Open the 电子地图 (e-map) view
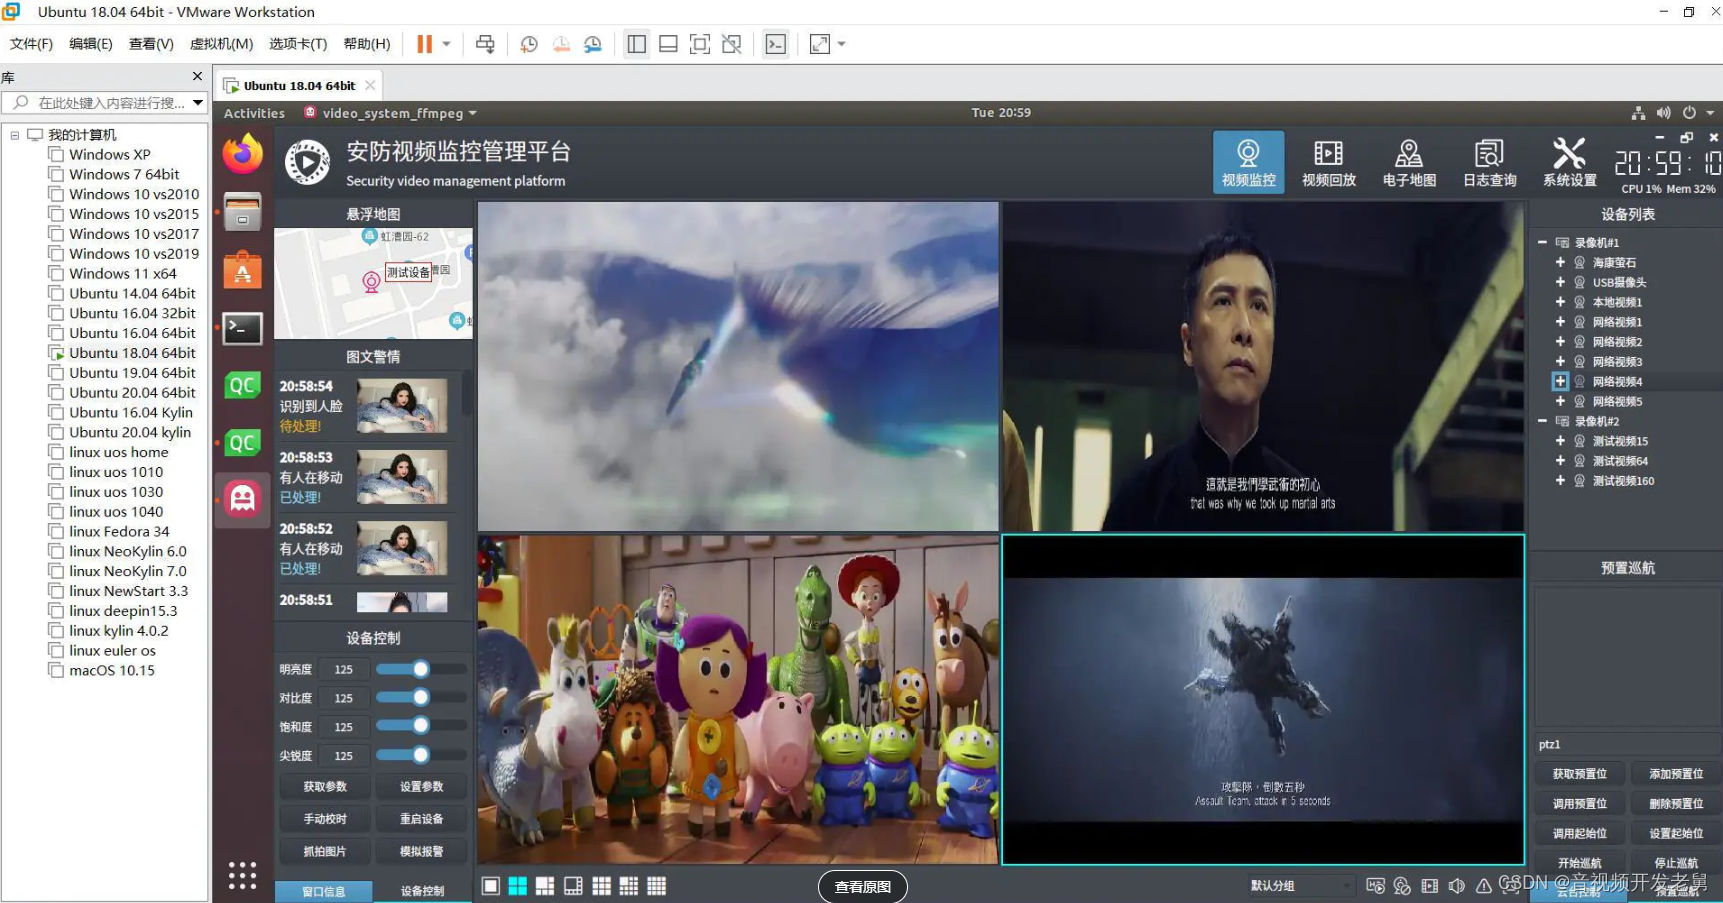The width and height of the screenshot is (1723, 903). (x=1408, y=161)
